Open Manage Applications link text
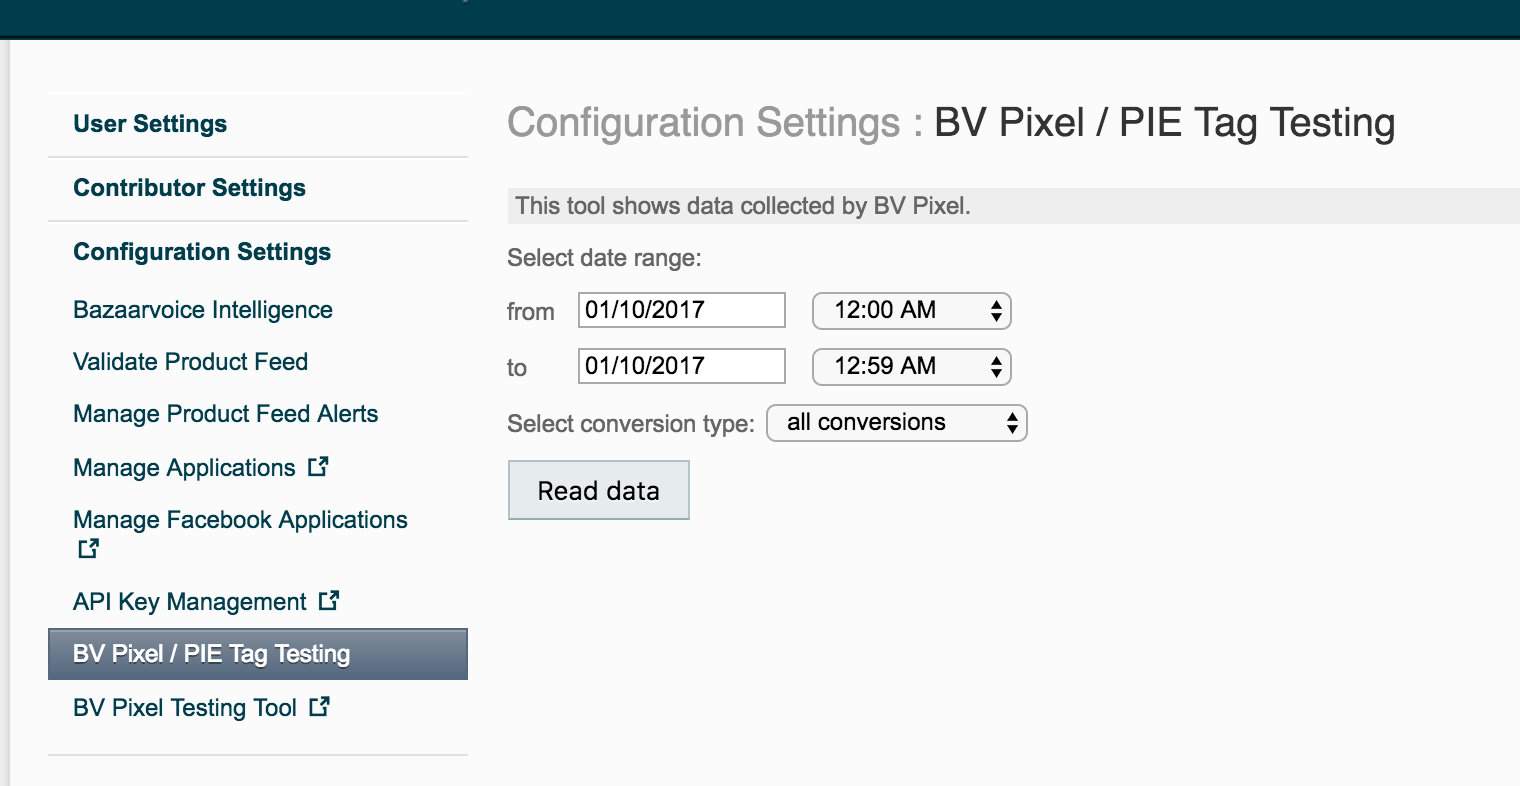1520x786 pixels. (x=185, y=468)
